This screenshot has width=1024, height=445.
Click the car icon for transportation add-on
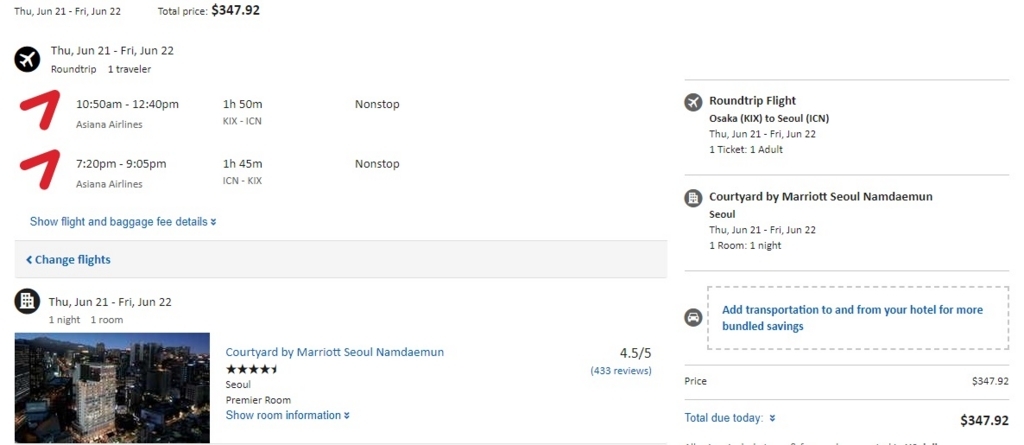[x=693, y=318]
